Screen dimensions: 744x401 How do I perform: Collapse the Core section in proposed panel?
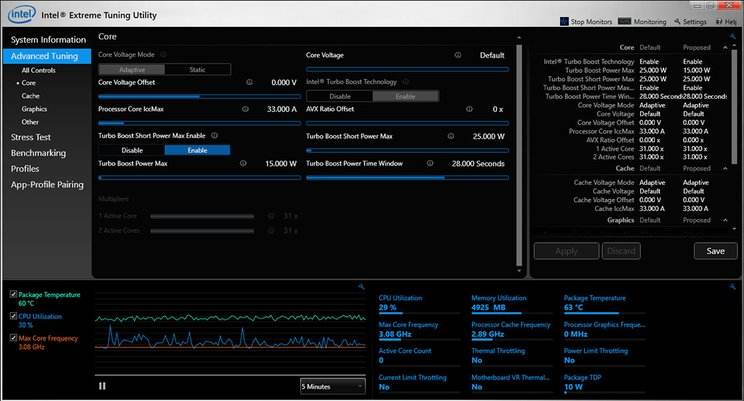click(725, 47)
